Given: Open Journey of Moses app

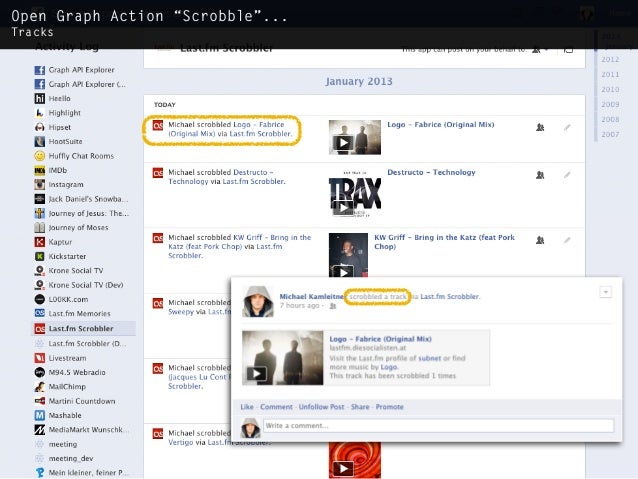Looking at the screenshot, I should click(78, 227).
